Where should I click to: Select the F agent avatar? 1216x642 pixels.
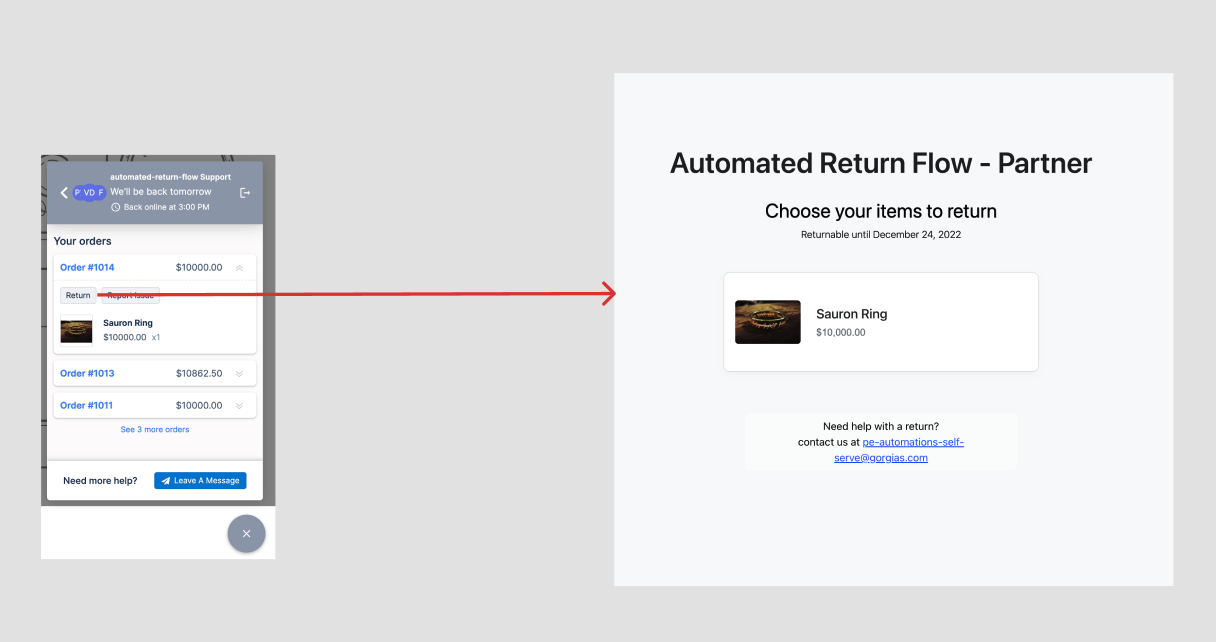click(101, 192)
